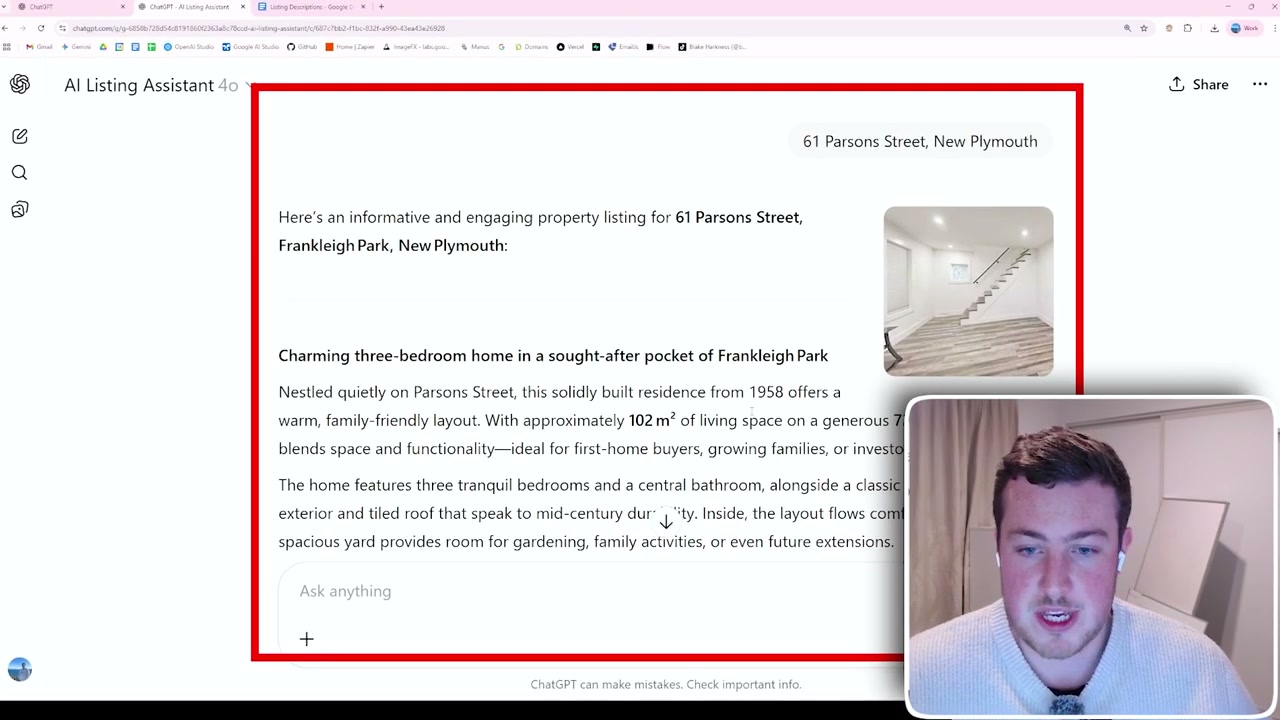Open the Flow bookmark
The width and height of the screenshot is (1280, 720).
[658, 47]
